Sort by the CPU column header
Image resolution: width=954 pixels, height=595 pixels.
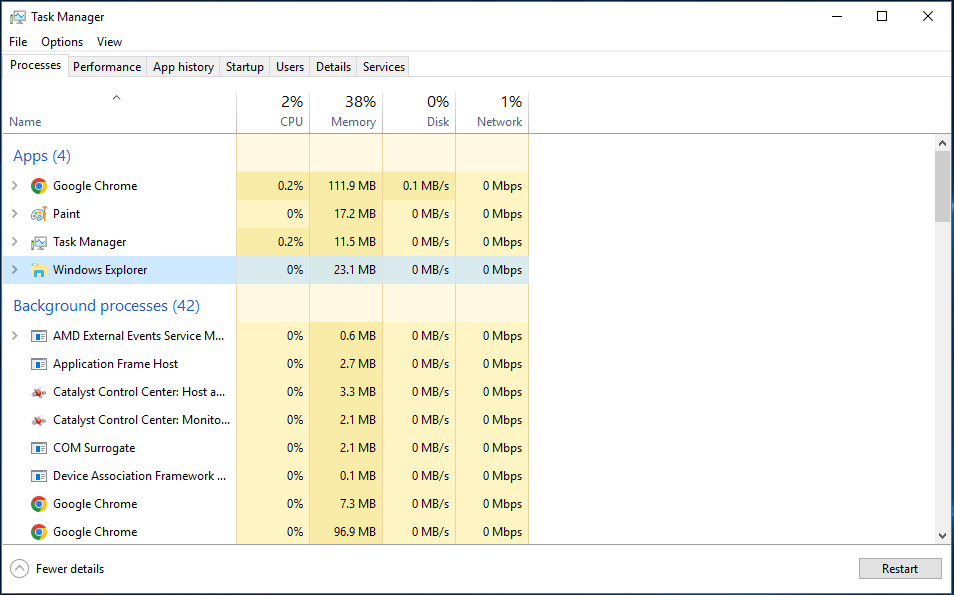pyautogui.click(x=273, y=112)
